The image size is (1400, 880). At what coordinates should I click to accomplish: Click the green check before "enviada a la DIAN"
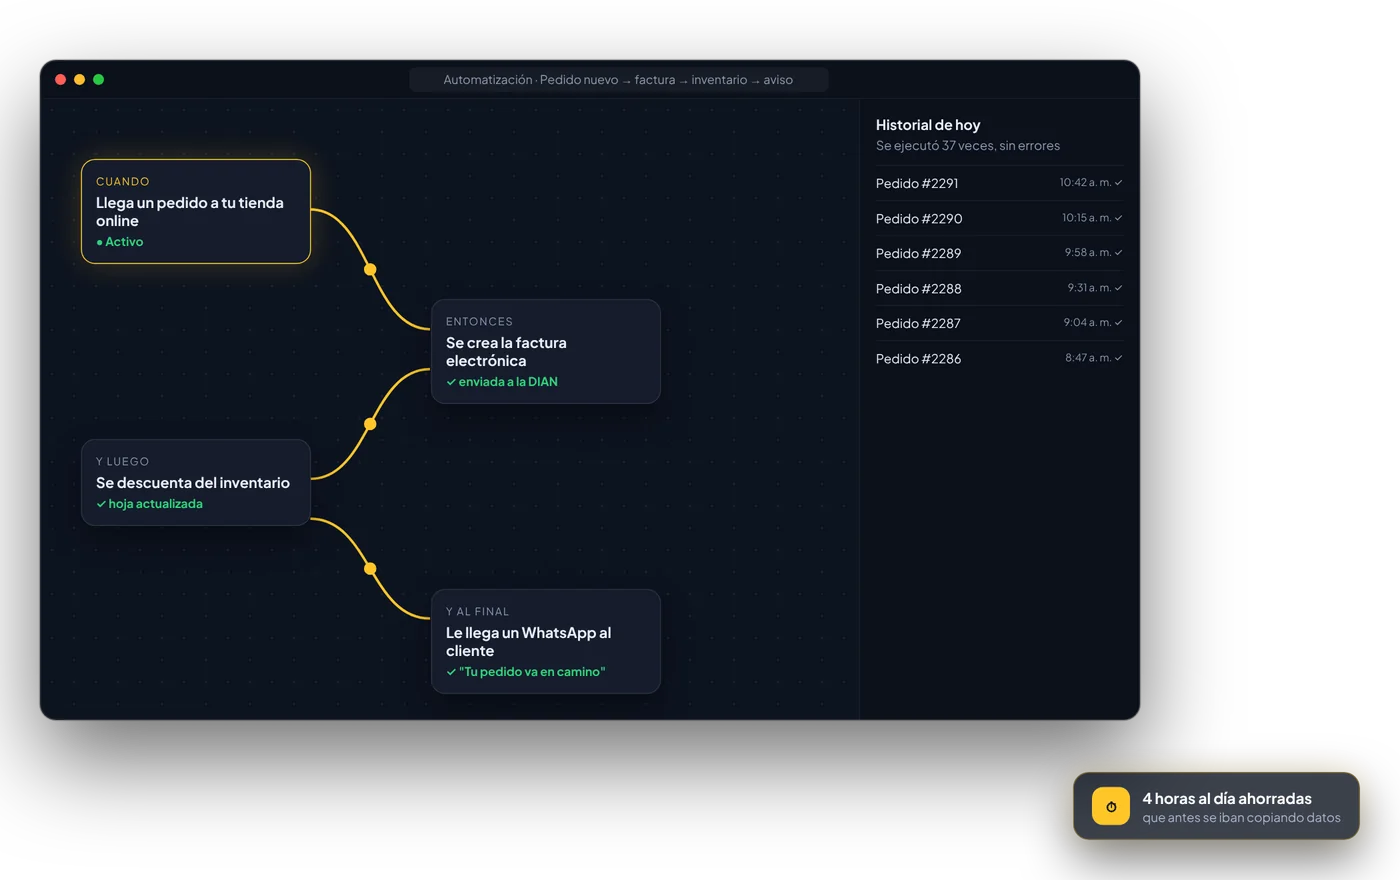(451, 382)
